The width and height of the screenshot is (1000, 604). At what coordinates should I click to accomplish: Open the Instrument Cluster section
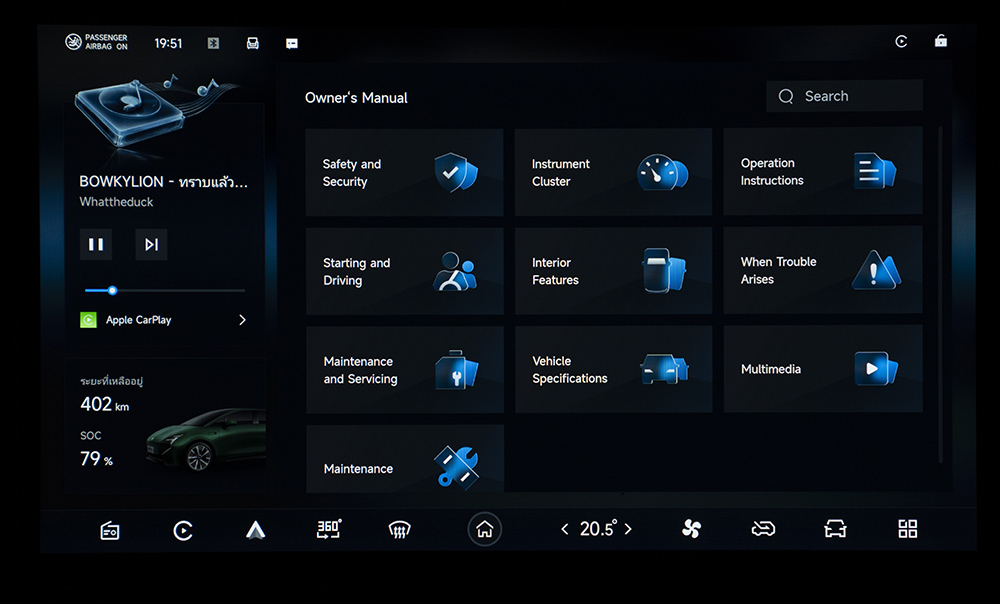(612, 173)
